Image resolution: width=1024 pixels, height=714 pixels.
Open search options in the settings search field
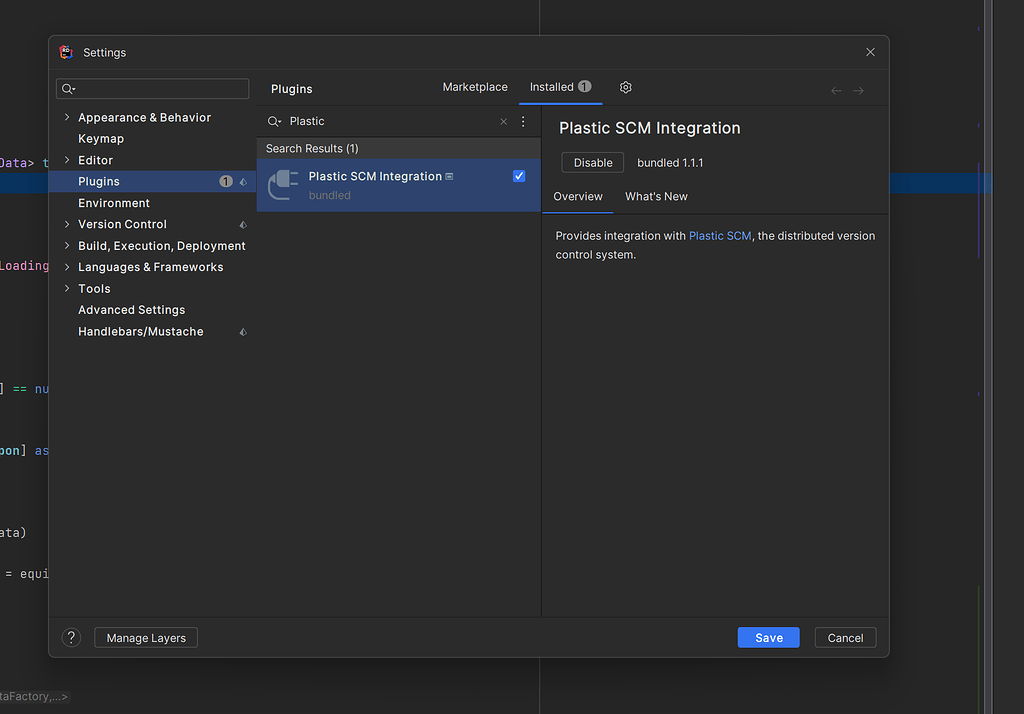(66, 88)
